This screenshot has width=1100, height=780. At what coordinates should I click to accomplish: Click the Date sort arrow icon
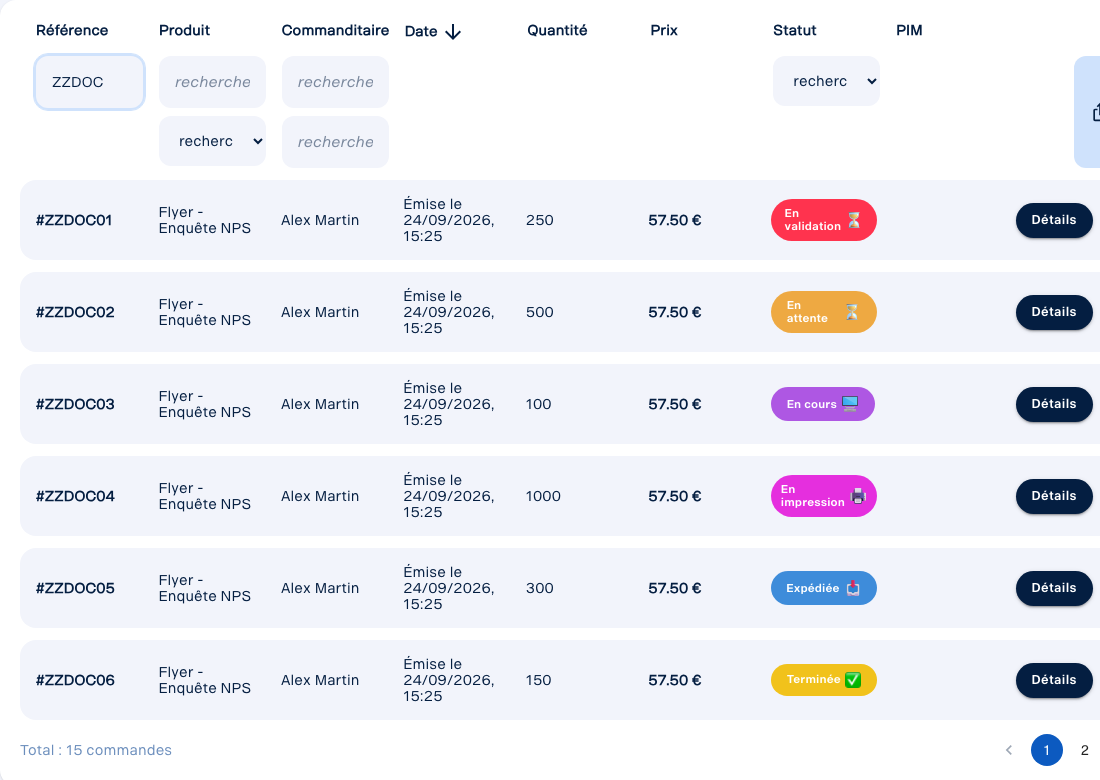[x=453, y=32]
